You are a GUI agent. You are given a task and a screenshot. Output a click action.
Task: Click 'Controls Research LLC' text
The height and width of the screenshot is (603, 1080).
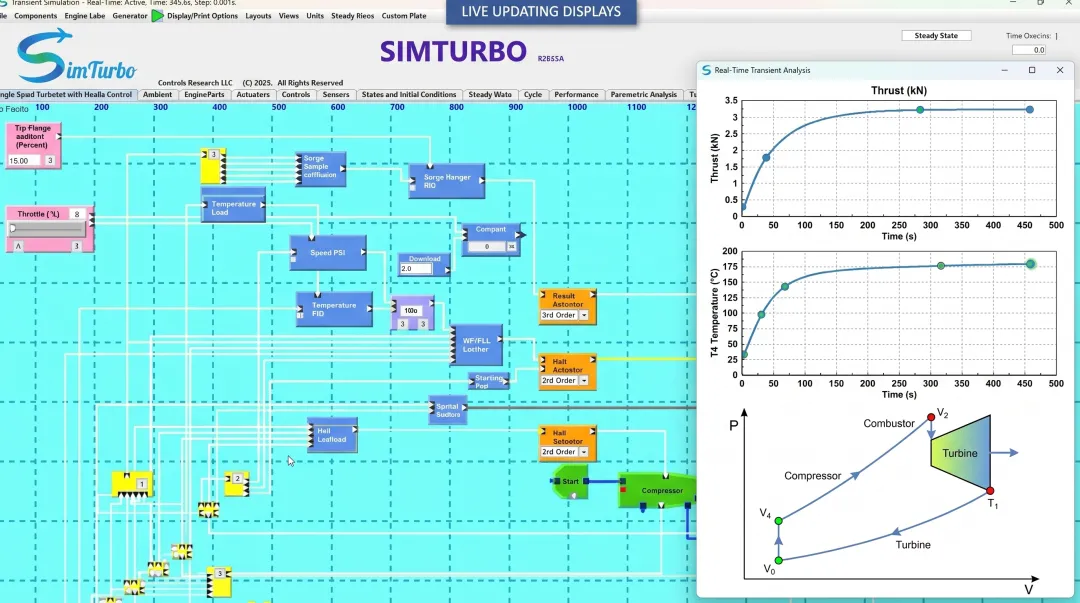pyautogui.click(x=195, y=83)
